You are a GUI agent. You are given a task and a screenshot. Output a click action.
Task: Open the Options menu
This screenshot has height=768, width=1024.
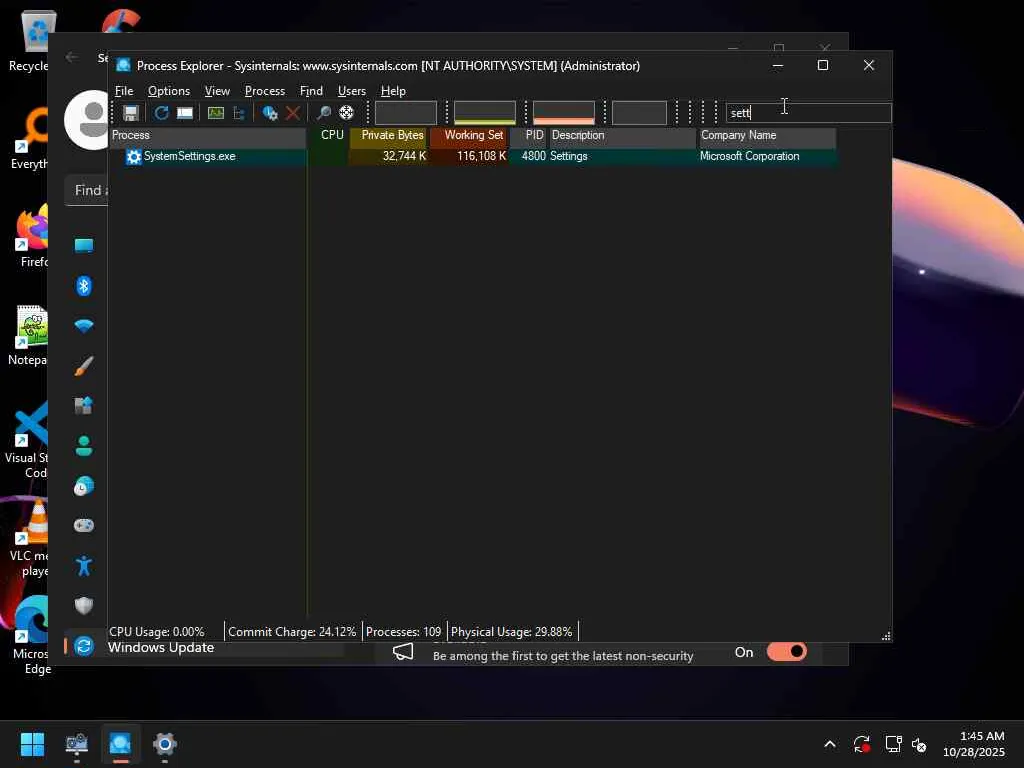[x=169, y=91]
